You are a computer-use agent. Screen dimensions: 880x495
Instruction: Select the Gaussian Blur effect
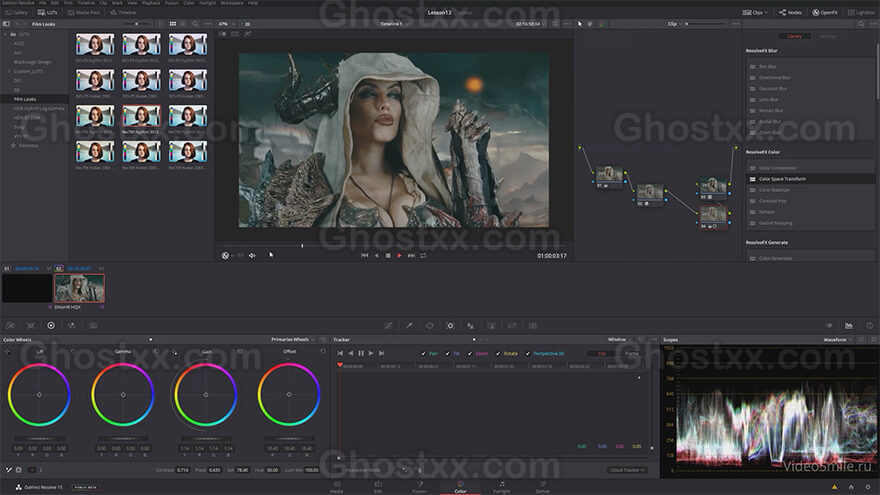810,89
